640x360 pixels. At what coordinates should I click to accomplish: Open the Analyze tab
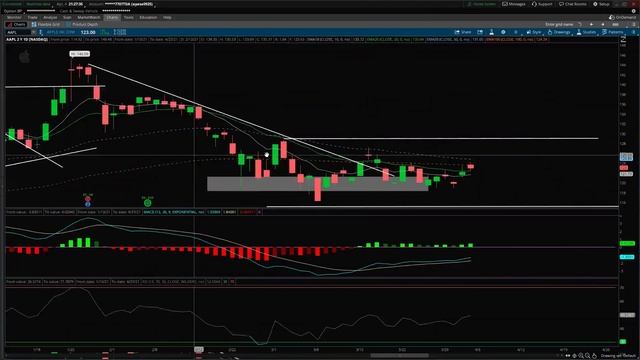[x=50, y=18]
